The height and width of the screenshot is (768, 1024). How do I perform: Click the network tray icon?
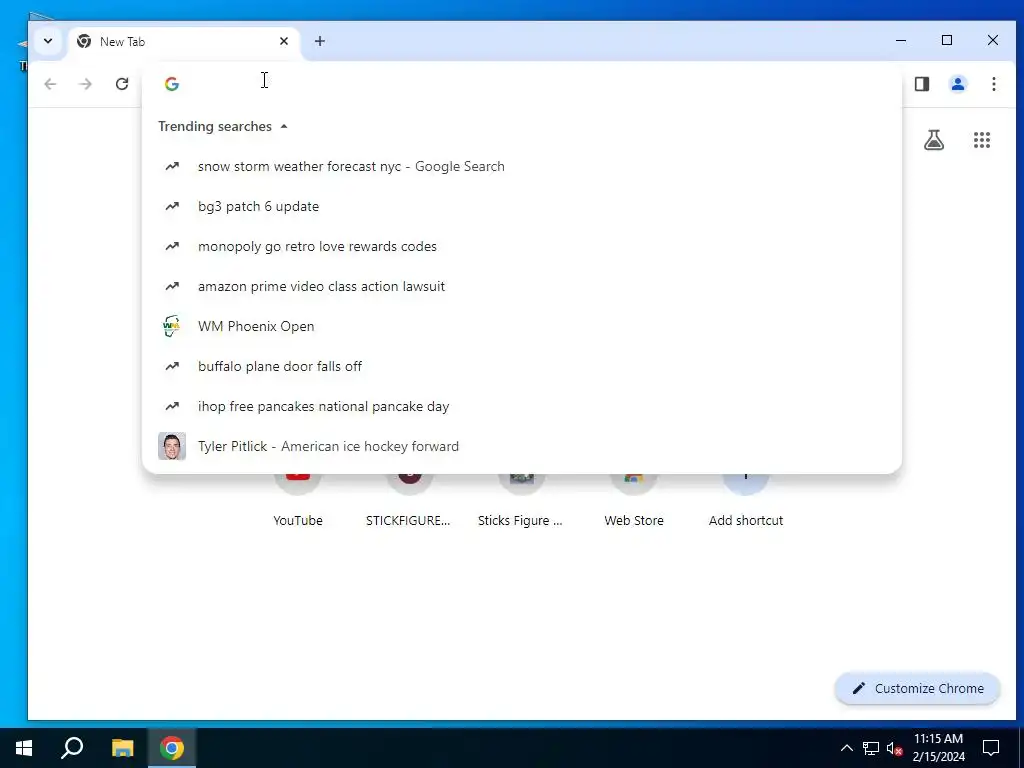click(x=871, y=748)
